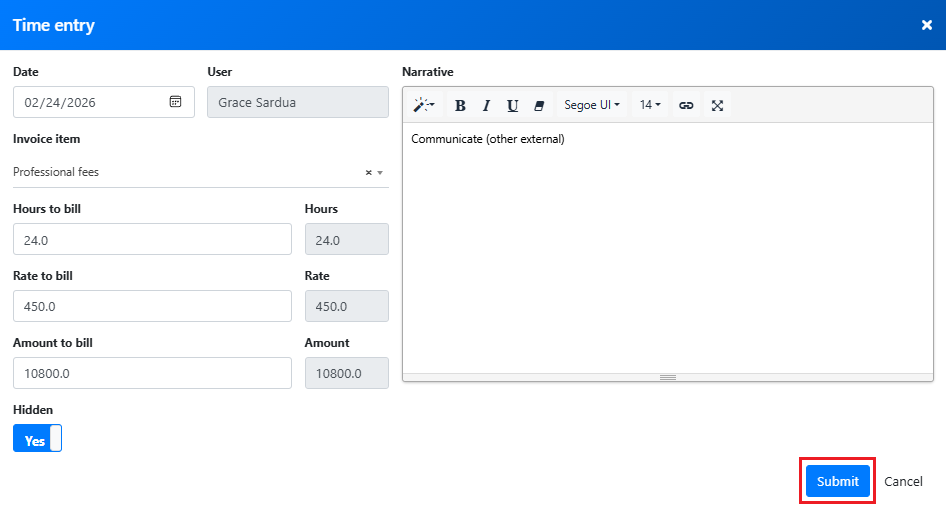Click the Rate to bill input field

coord(152,306)
